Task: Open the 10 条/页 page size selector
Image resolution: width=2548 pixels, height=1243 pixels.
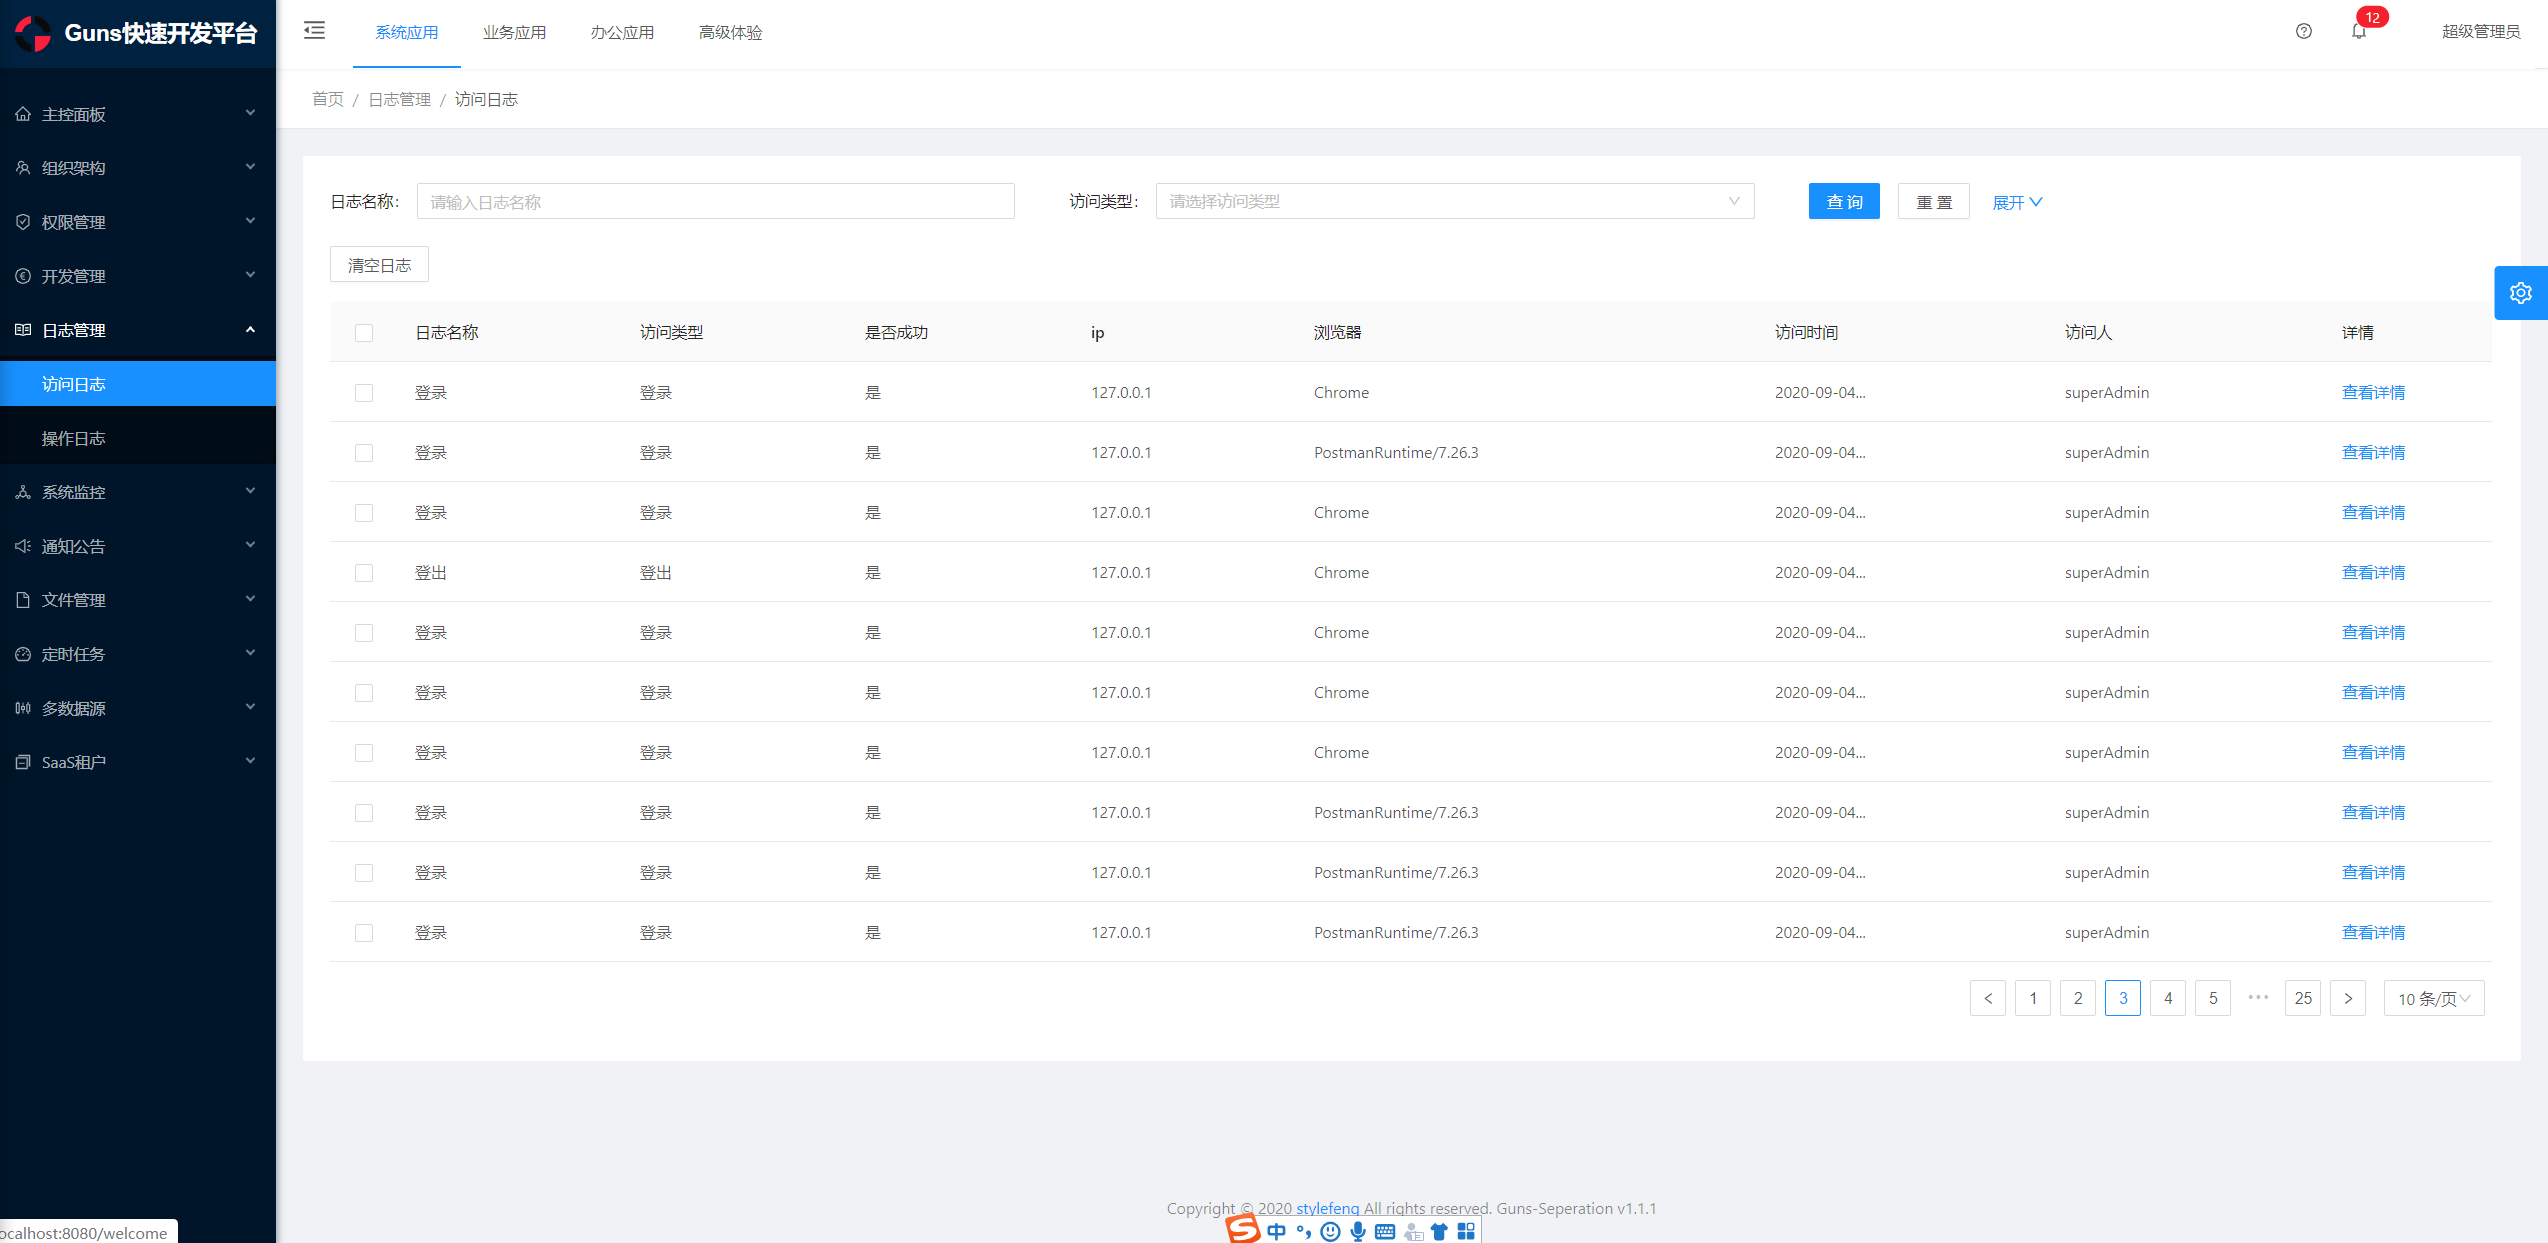Action: 2433,998
